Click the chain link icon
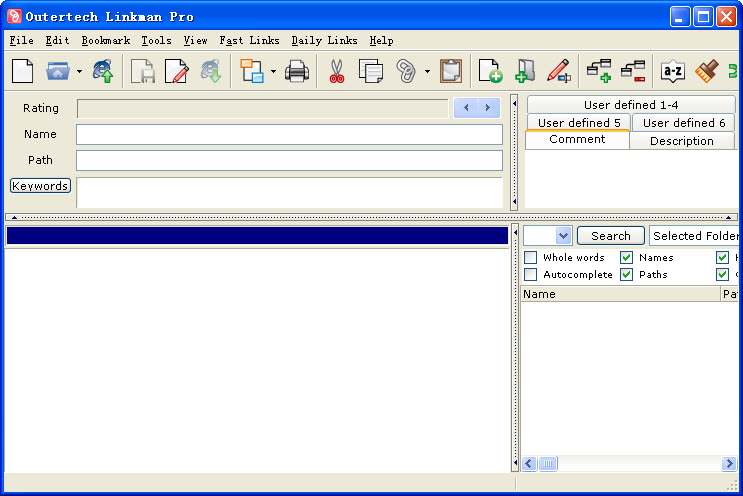Viewport: 743px width, 496px height. pyautogui.click(x=406, y=72)
